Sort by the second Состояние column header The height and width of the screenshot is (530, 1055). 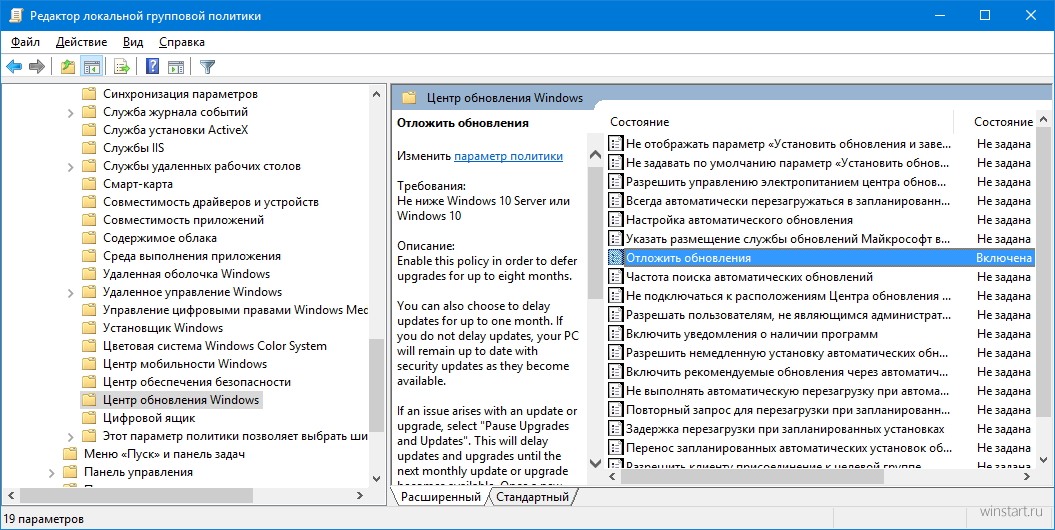point(1003,122)
